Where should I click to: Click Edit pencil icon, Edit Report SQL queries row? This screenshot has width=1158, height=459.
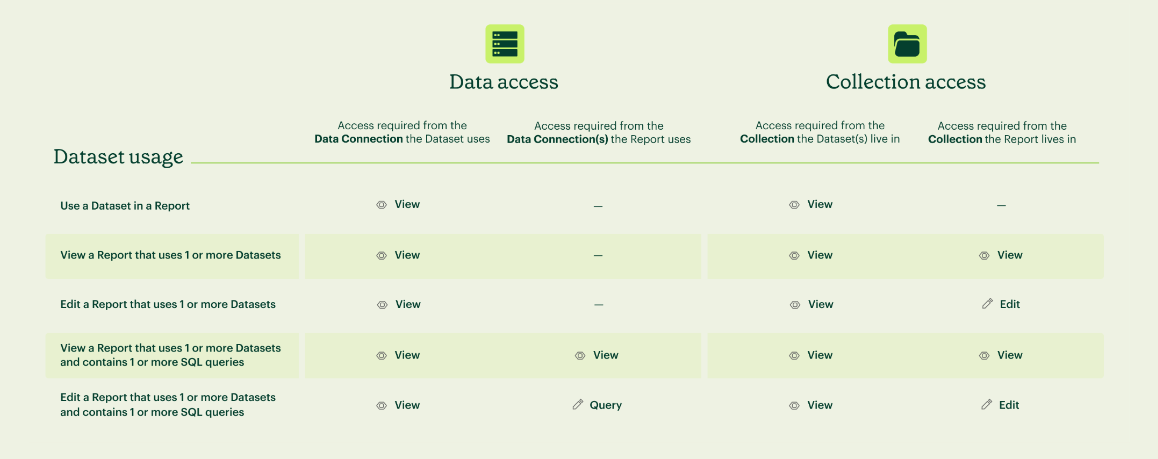tap(987, 404)
